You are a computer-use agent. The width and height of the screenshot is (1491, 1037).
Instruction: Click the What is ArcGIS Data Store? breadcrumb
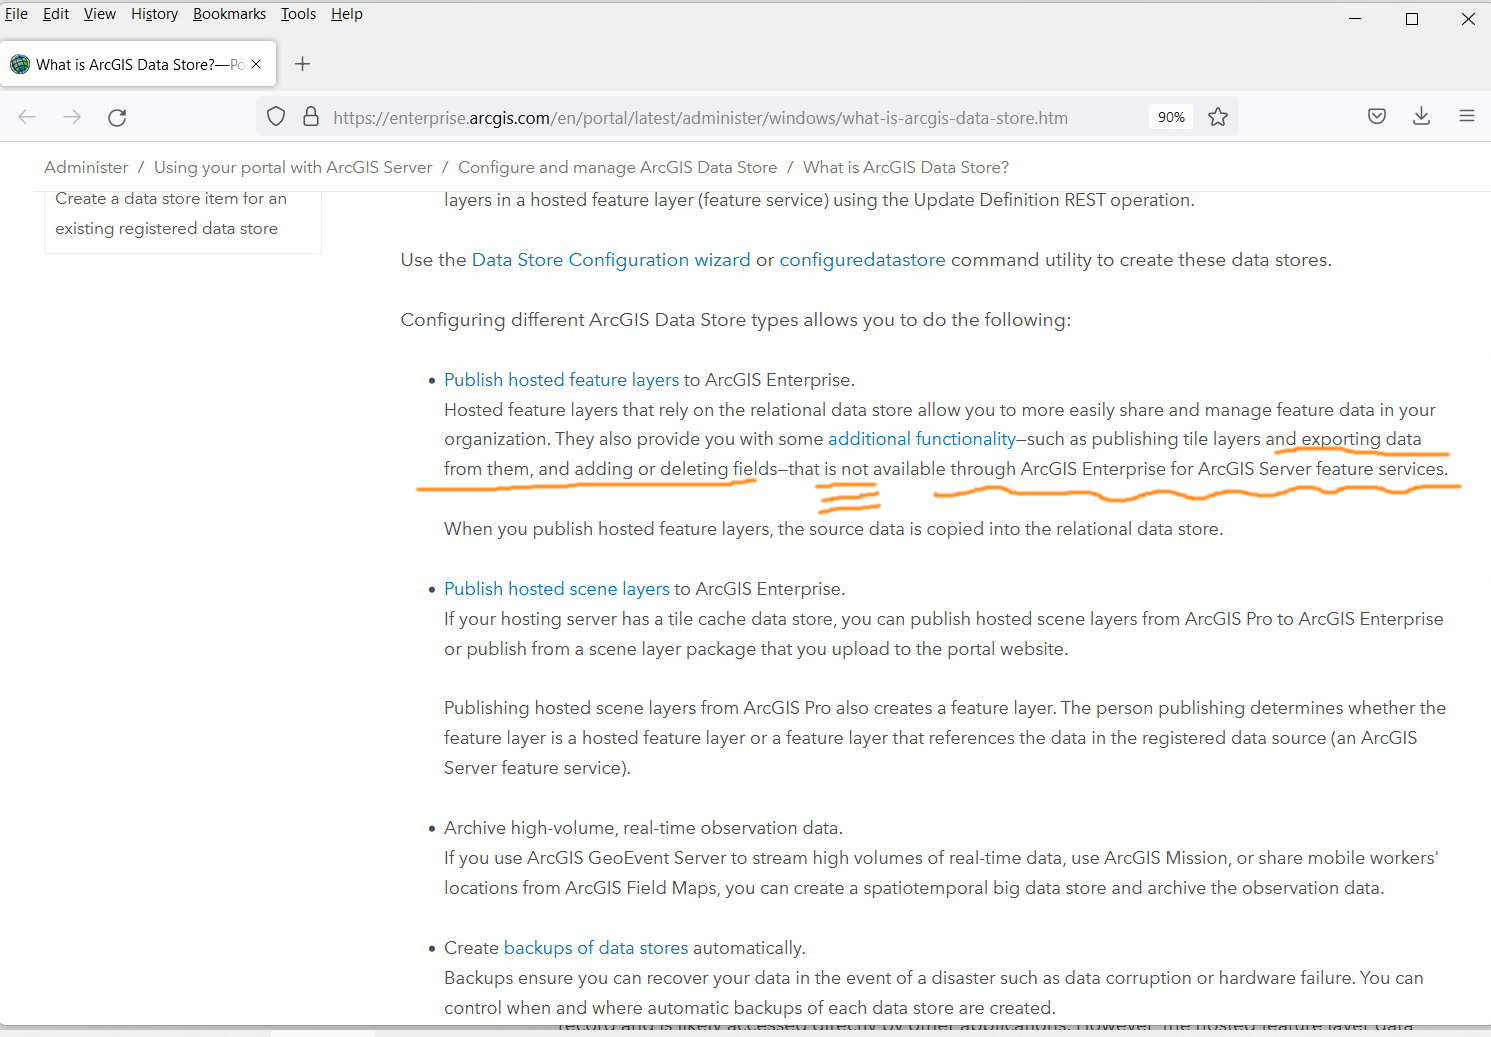coord(906,167)
